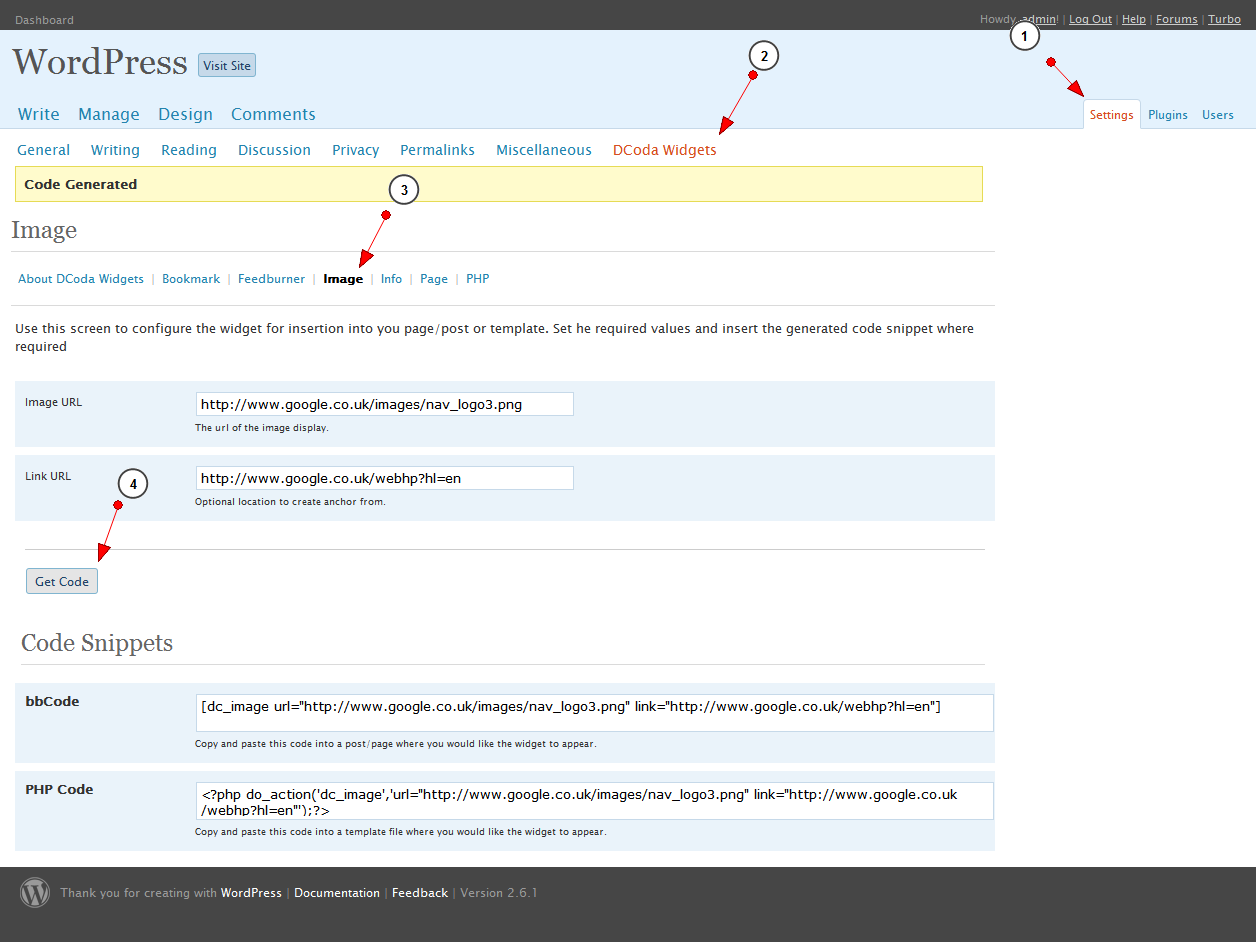
Task: Click the 'Link URL' field label
Action: 48,476
